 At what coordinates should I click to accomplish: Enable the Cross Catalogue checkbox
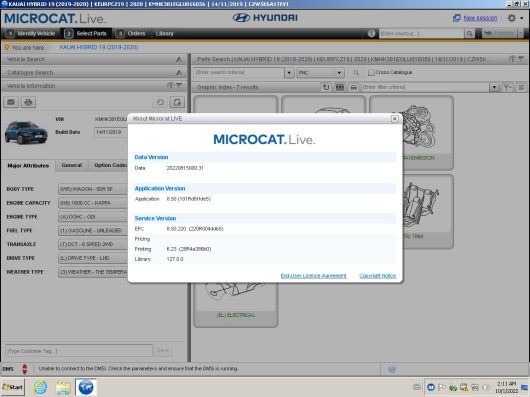pyautogui.click(x=371, y=72)
